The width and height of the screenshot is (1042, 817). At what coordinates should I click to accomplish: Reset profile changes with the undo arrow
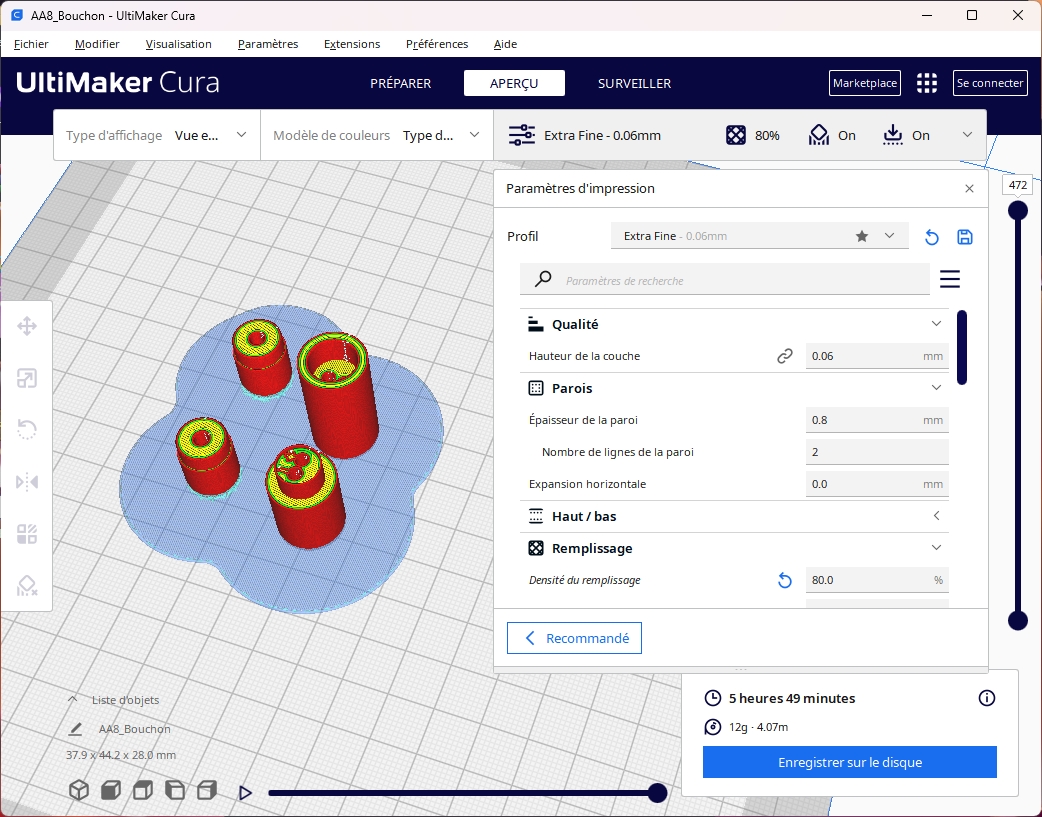click(x=931, y=237)
